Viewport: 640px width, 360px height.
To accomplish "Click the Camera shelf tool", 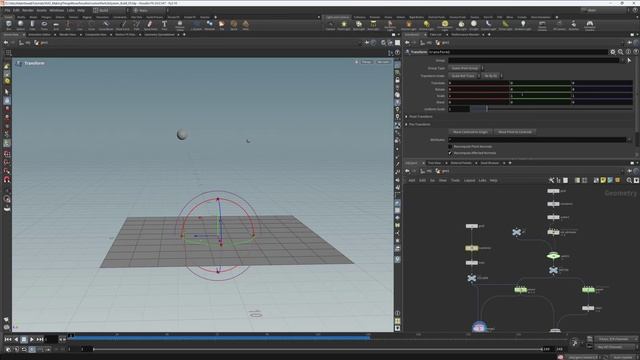I will tap(330, 25).
